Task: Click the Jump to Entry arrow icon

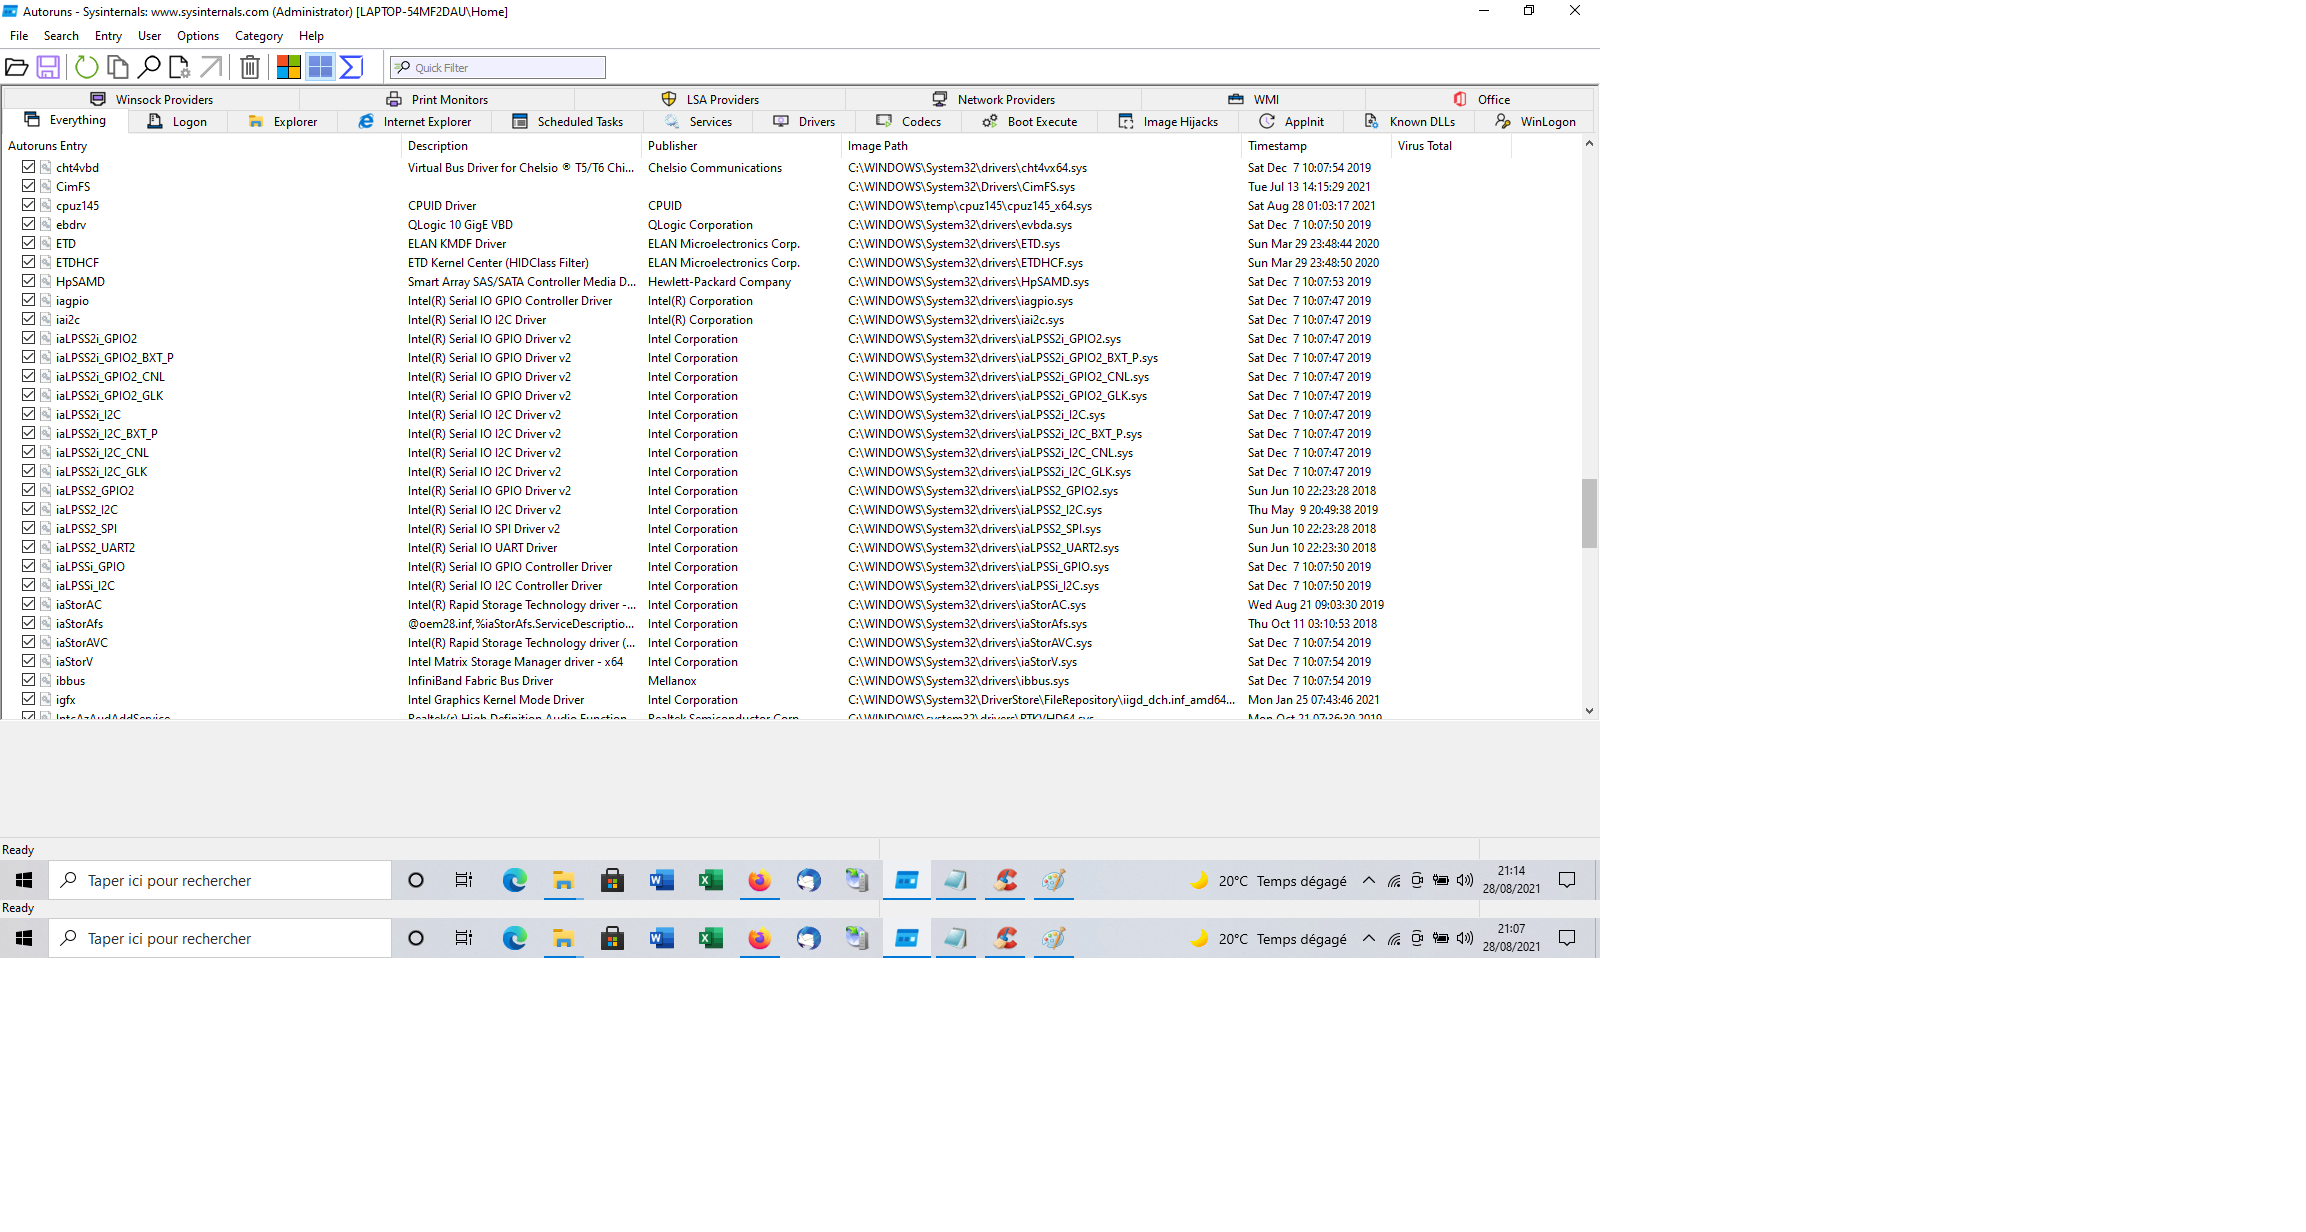Action: click(x=211, y=67)
